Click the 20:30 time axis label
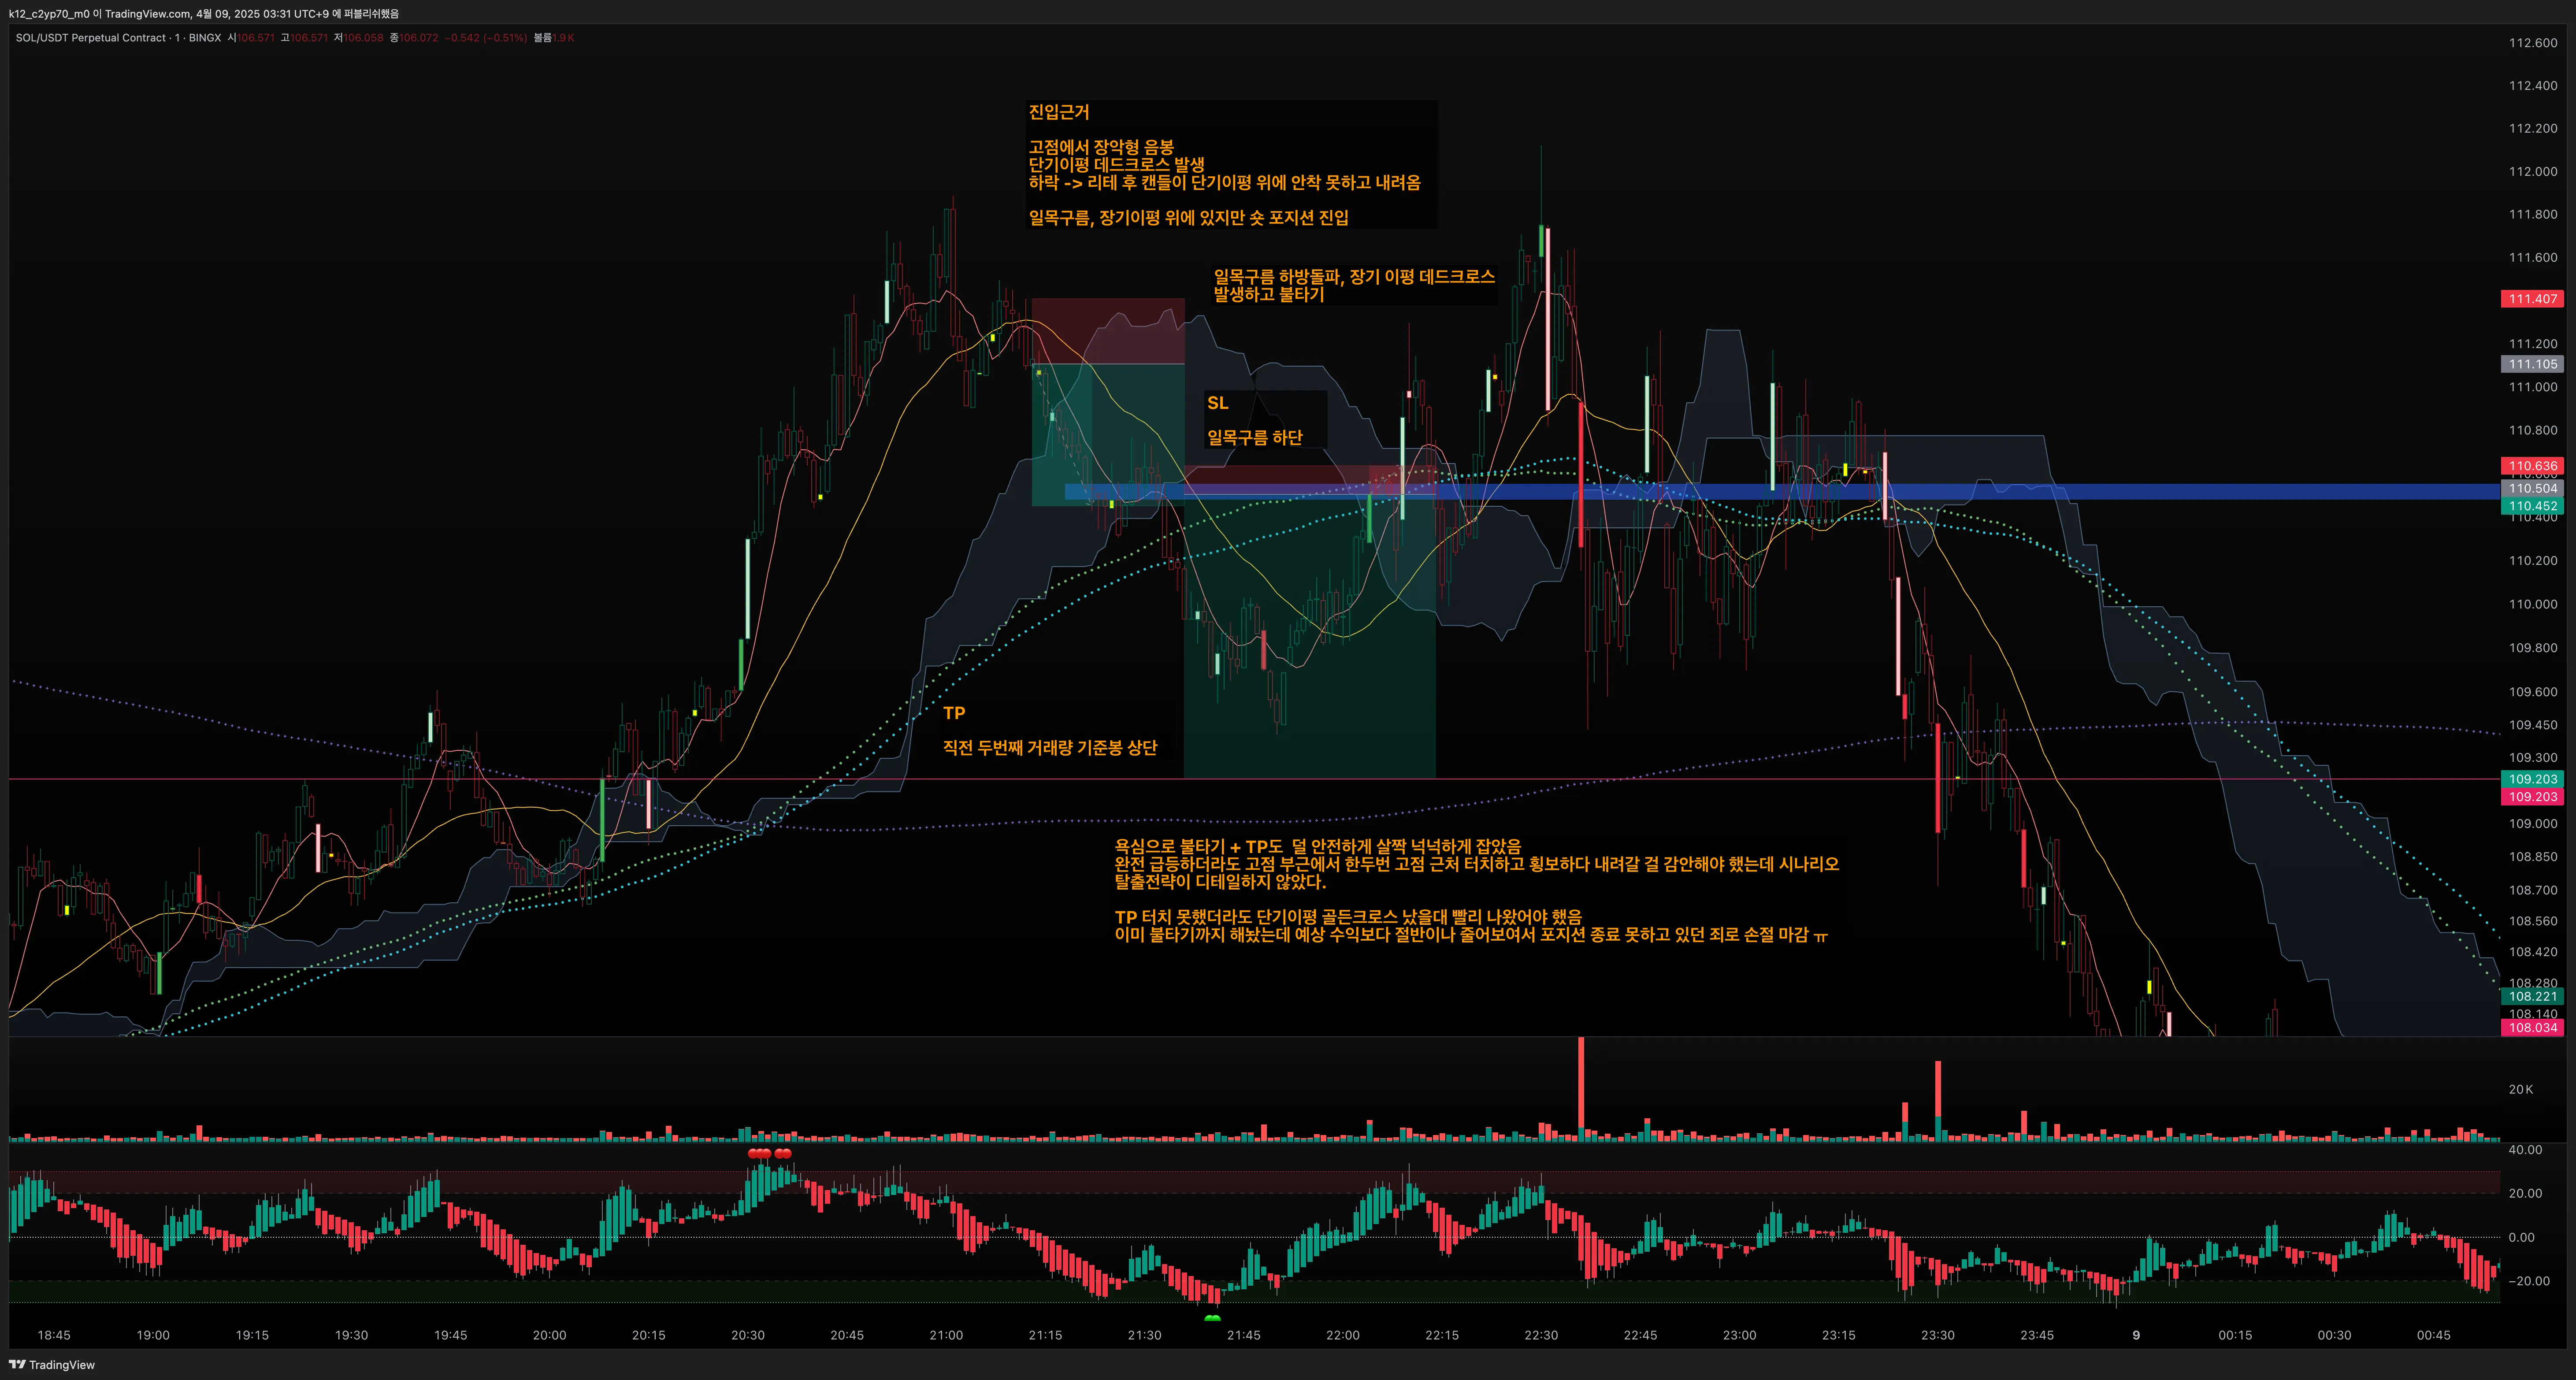This screenshot has height=1380, width=2576. point(748,1335)
